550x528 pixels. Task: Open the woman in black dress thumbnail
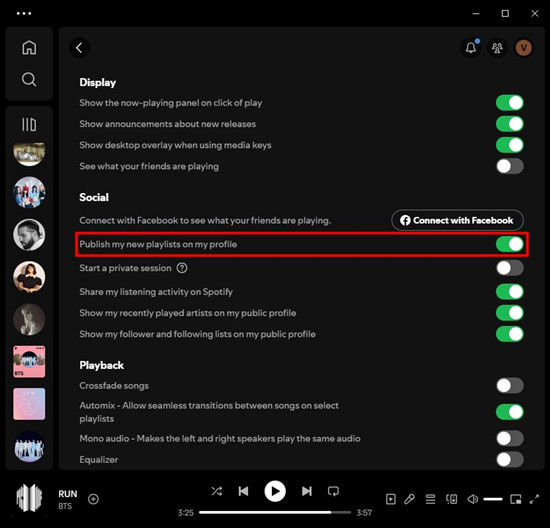click(x=29, y=277)
